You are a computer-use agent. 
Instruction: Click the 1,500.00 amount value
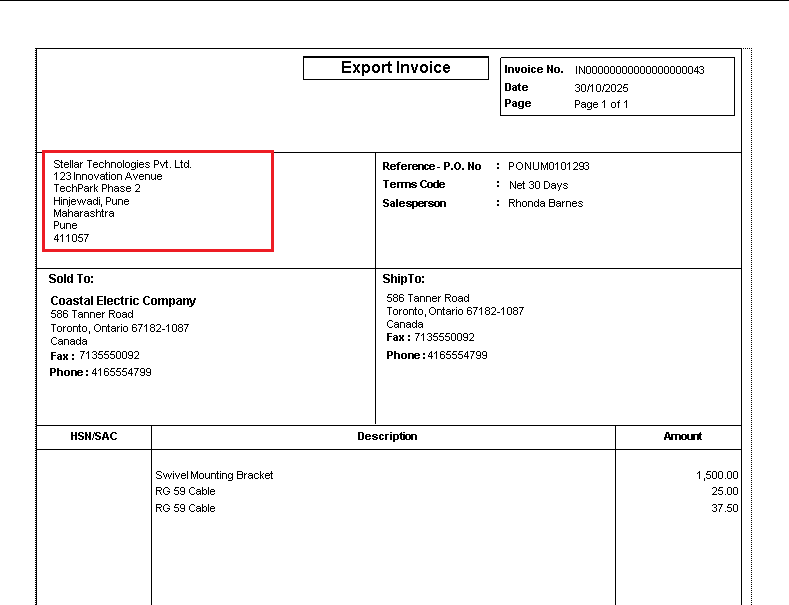click(717, 475)
